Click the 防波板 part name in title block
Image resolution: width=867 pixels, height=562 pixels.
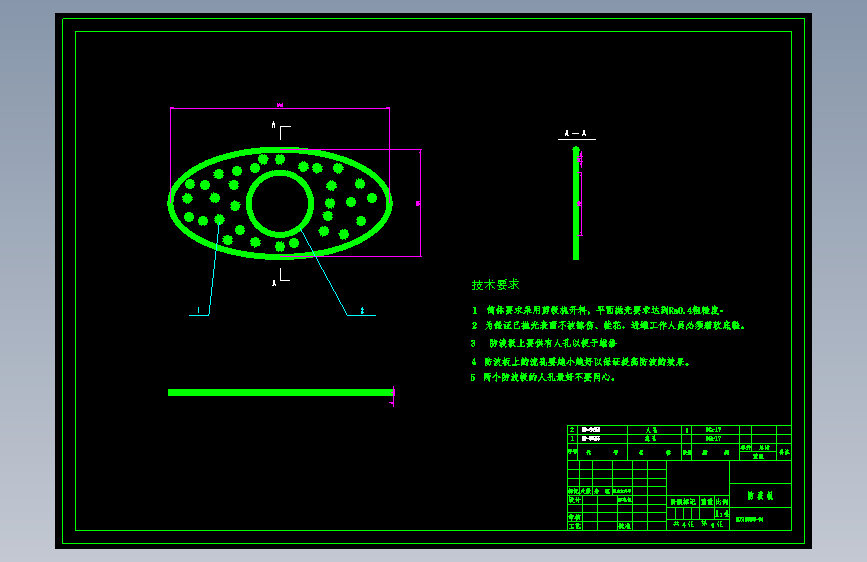point(760,496)
